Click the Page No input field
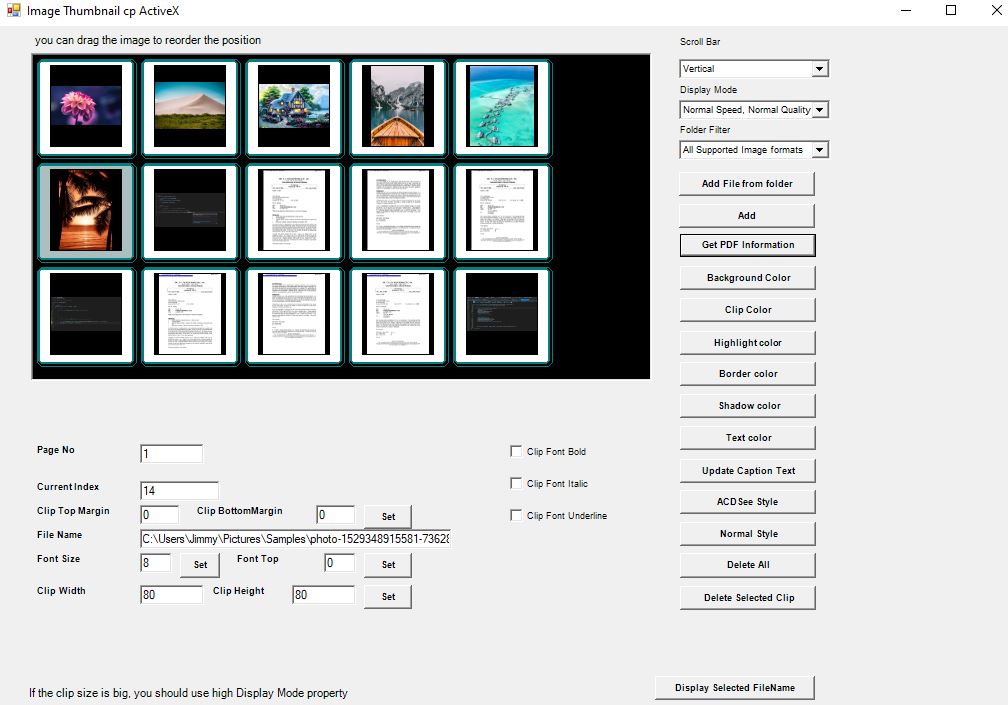The width and height of the screenshot is (1008, 705). (x=171, y=454)
